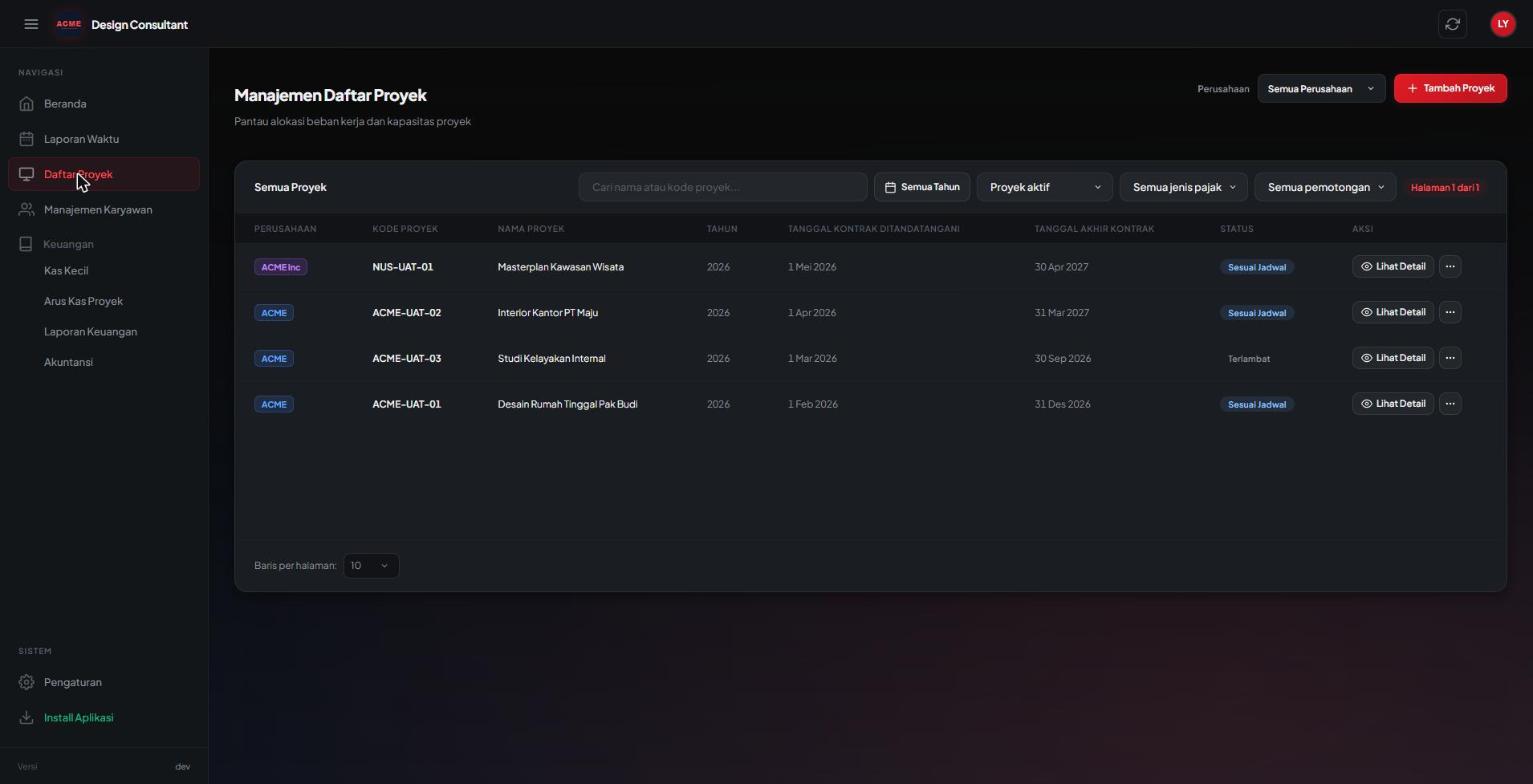The image size is (1533, 784).
Task: Click the refresh icon in top bar
Action: (x=1452, y=24)
